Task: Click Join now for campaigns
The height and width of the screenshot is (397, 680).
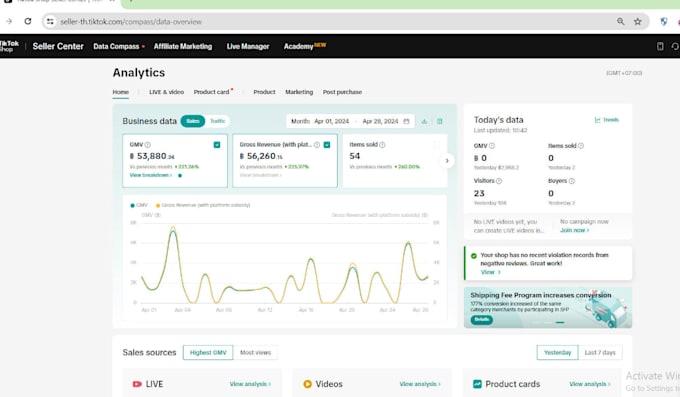Action: coord(575,230)
